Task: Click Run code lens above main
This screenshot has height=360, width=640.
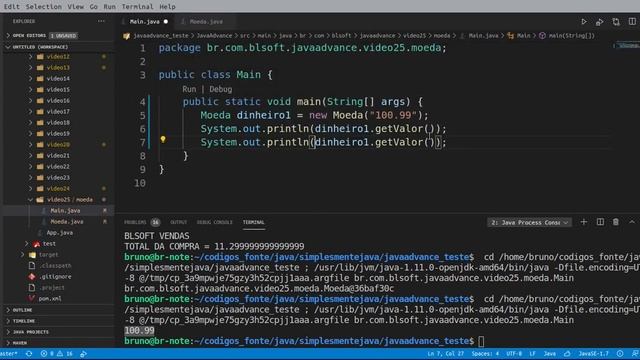Action: tap(189, 89)
